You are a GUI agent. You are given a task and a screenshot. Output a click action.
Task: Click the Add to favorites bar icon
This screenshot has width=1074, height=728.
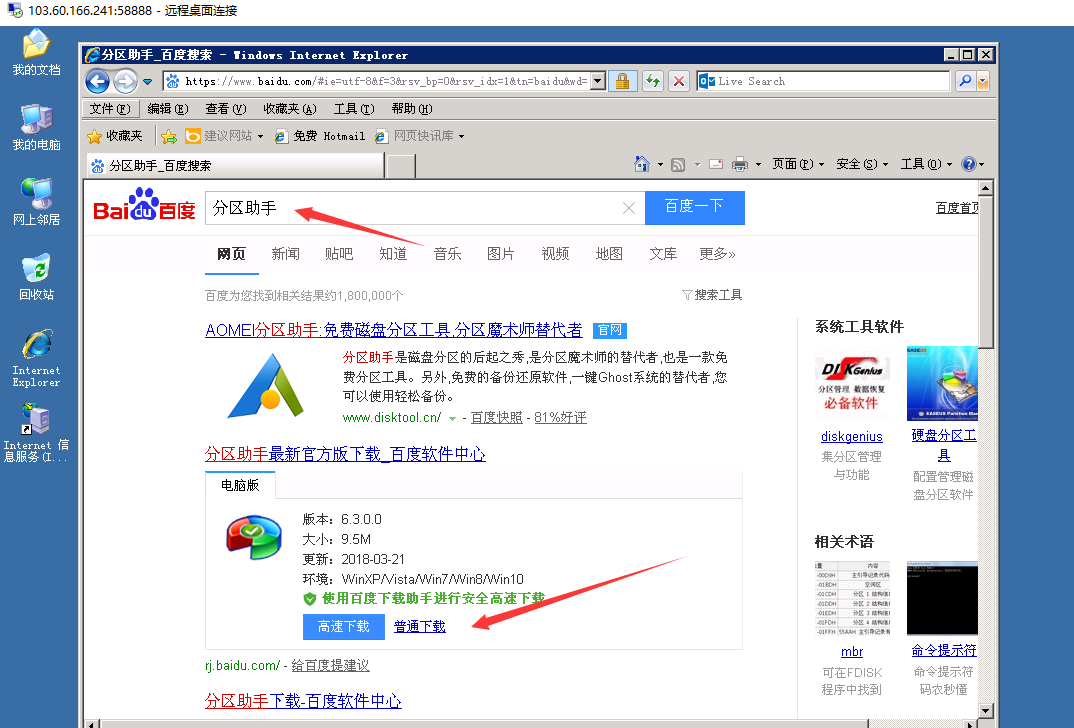pos(168,136)
